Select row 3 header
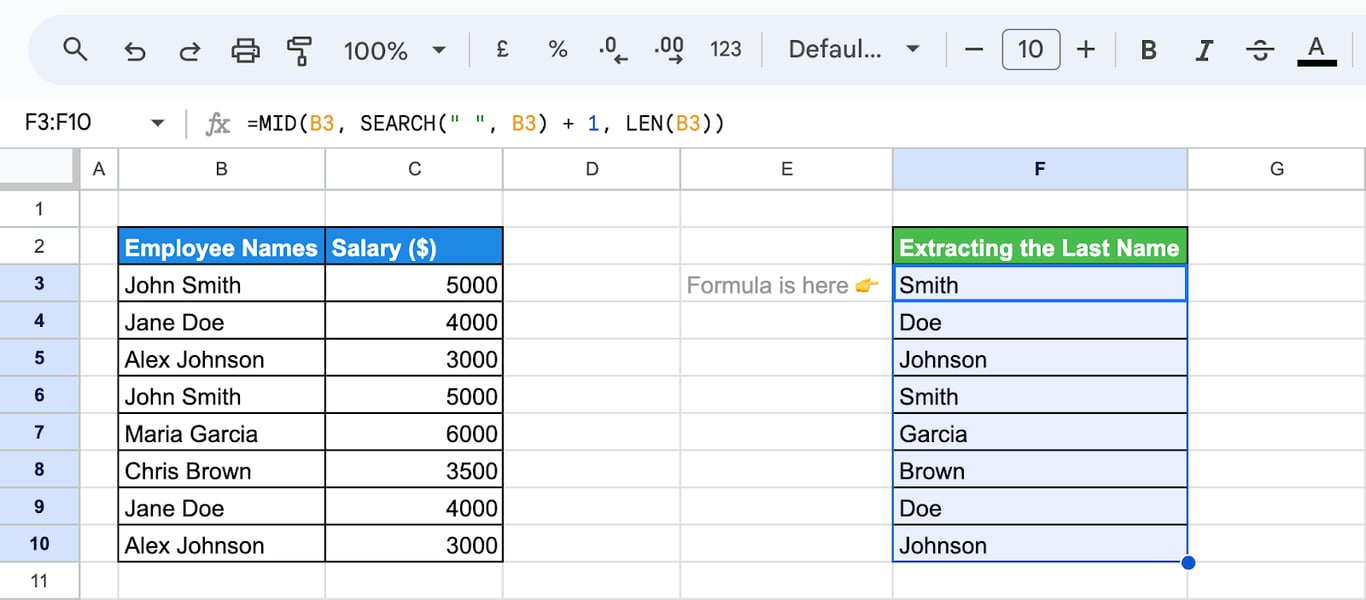 (39, 283)
